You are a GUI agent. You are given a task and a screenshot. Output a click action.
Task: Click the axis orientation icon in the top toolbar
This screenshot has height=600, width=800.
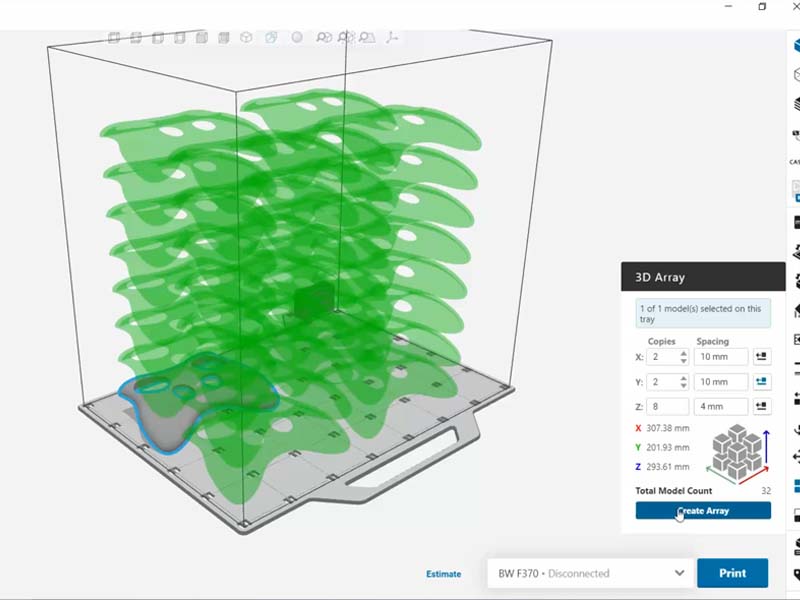(391, 38)
